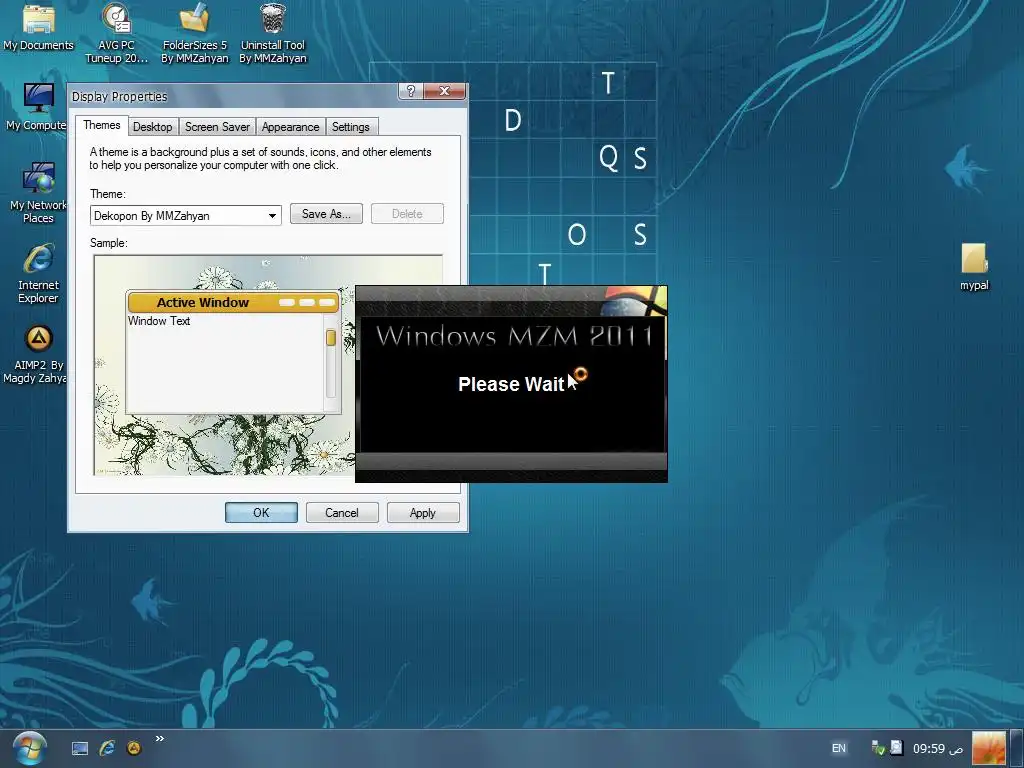Click the Please Wait message

click(511, 384)
